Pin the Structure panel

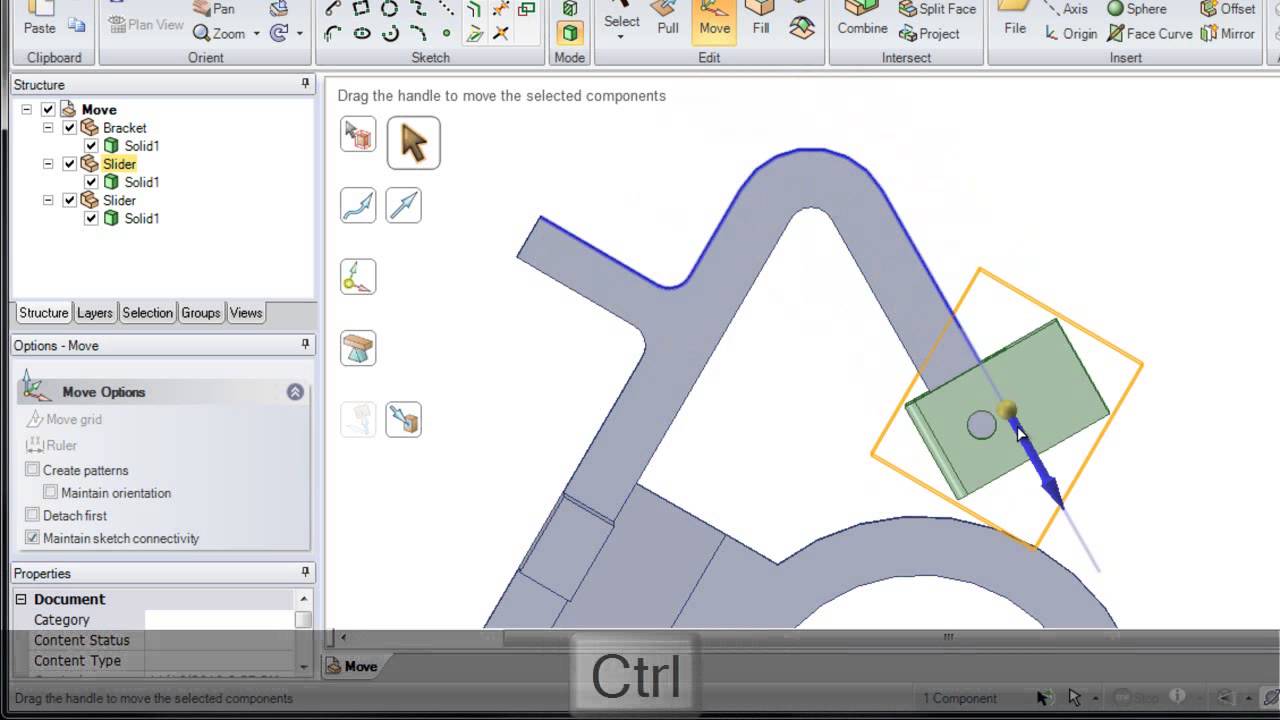point(306,85)
